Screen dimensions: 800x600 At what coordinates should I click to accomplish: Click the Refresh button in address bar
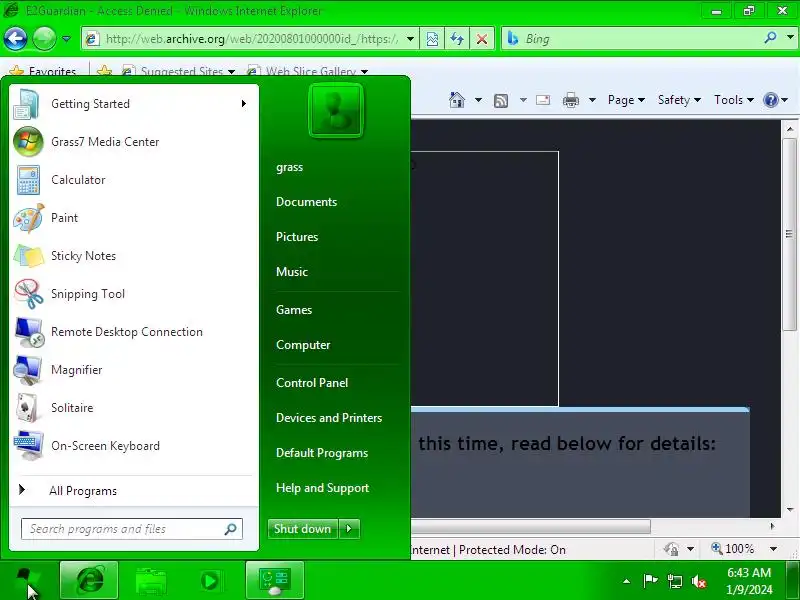point(457,39)
